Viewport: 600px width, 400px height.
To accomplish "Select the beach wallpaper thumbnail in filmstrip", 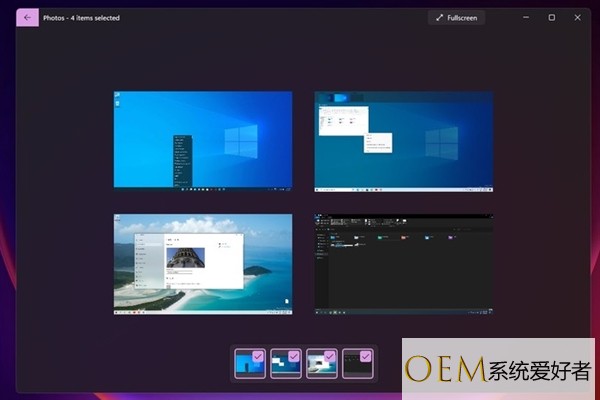I will [x=319, y=366].
